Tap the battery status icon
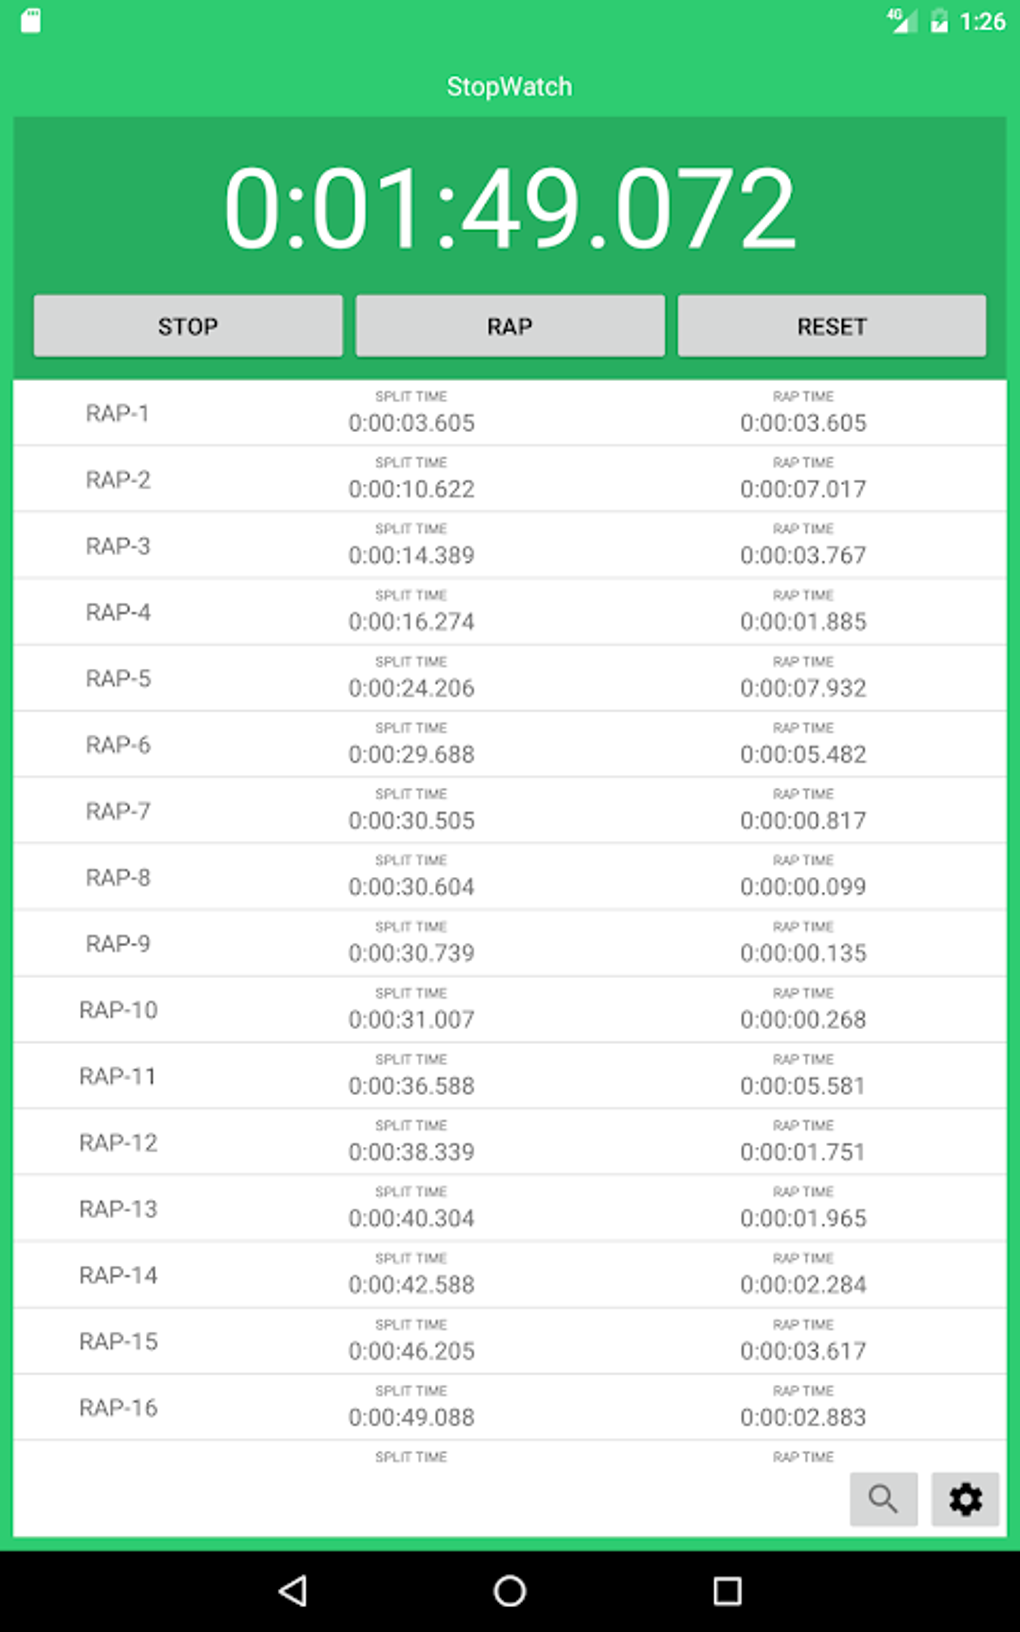1020x1632 pixels. point(939,21)
